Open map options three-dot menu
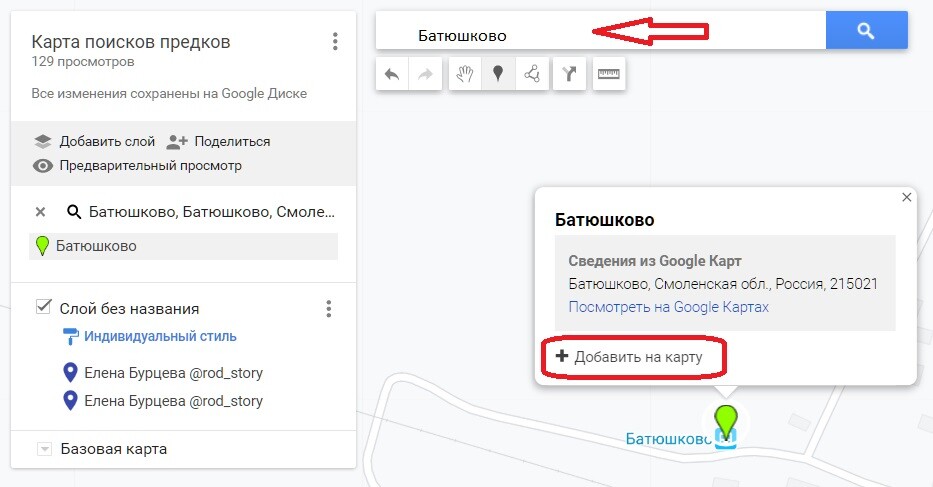Viewport: 933px width, 487px height. tap(335, 42)
